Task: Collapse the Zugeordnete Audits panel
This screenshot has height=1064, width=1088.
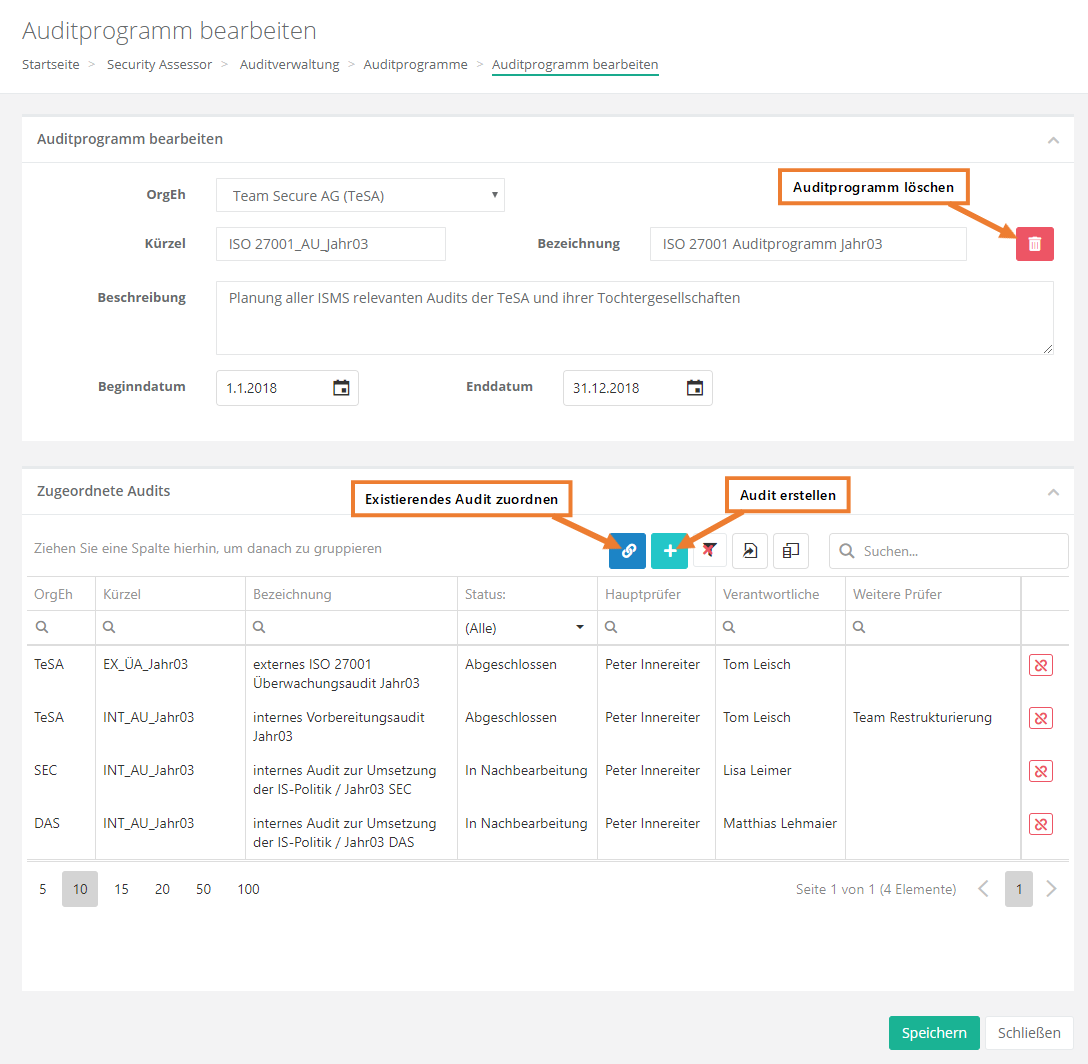Action: point(1053,492)
